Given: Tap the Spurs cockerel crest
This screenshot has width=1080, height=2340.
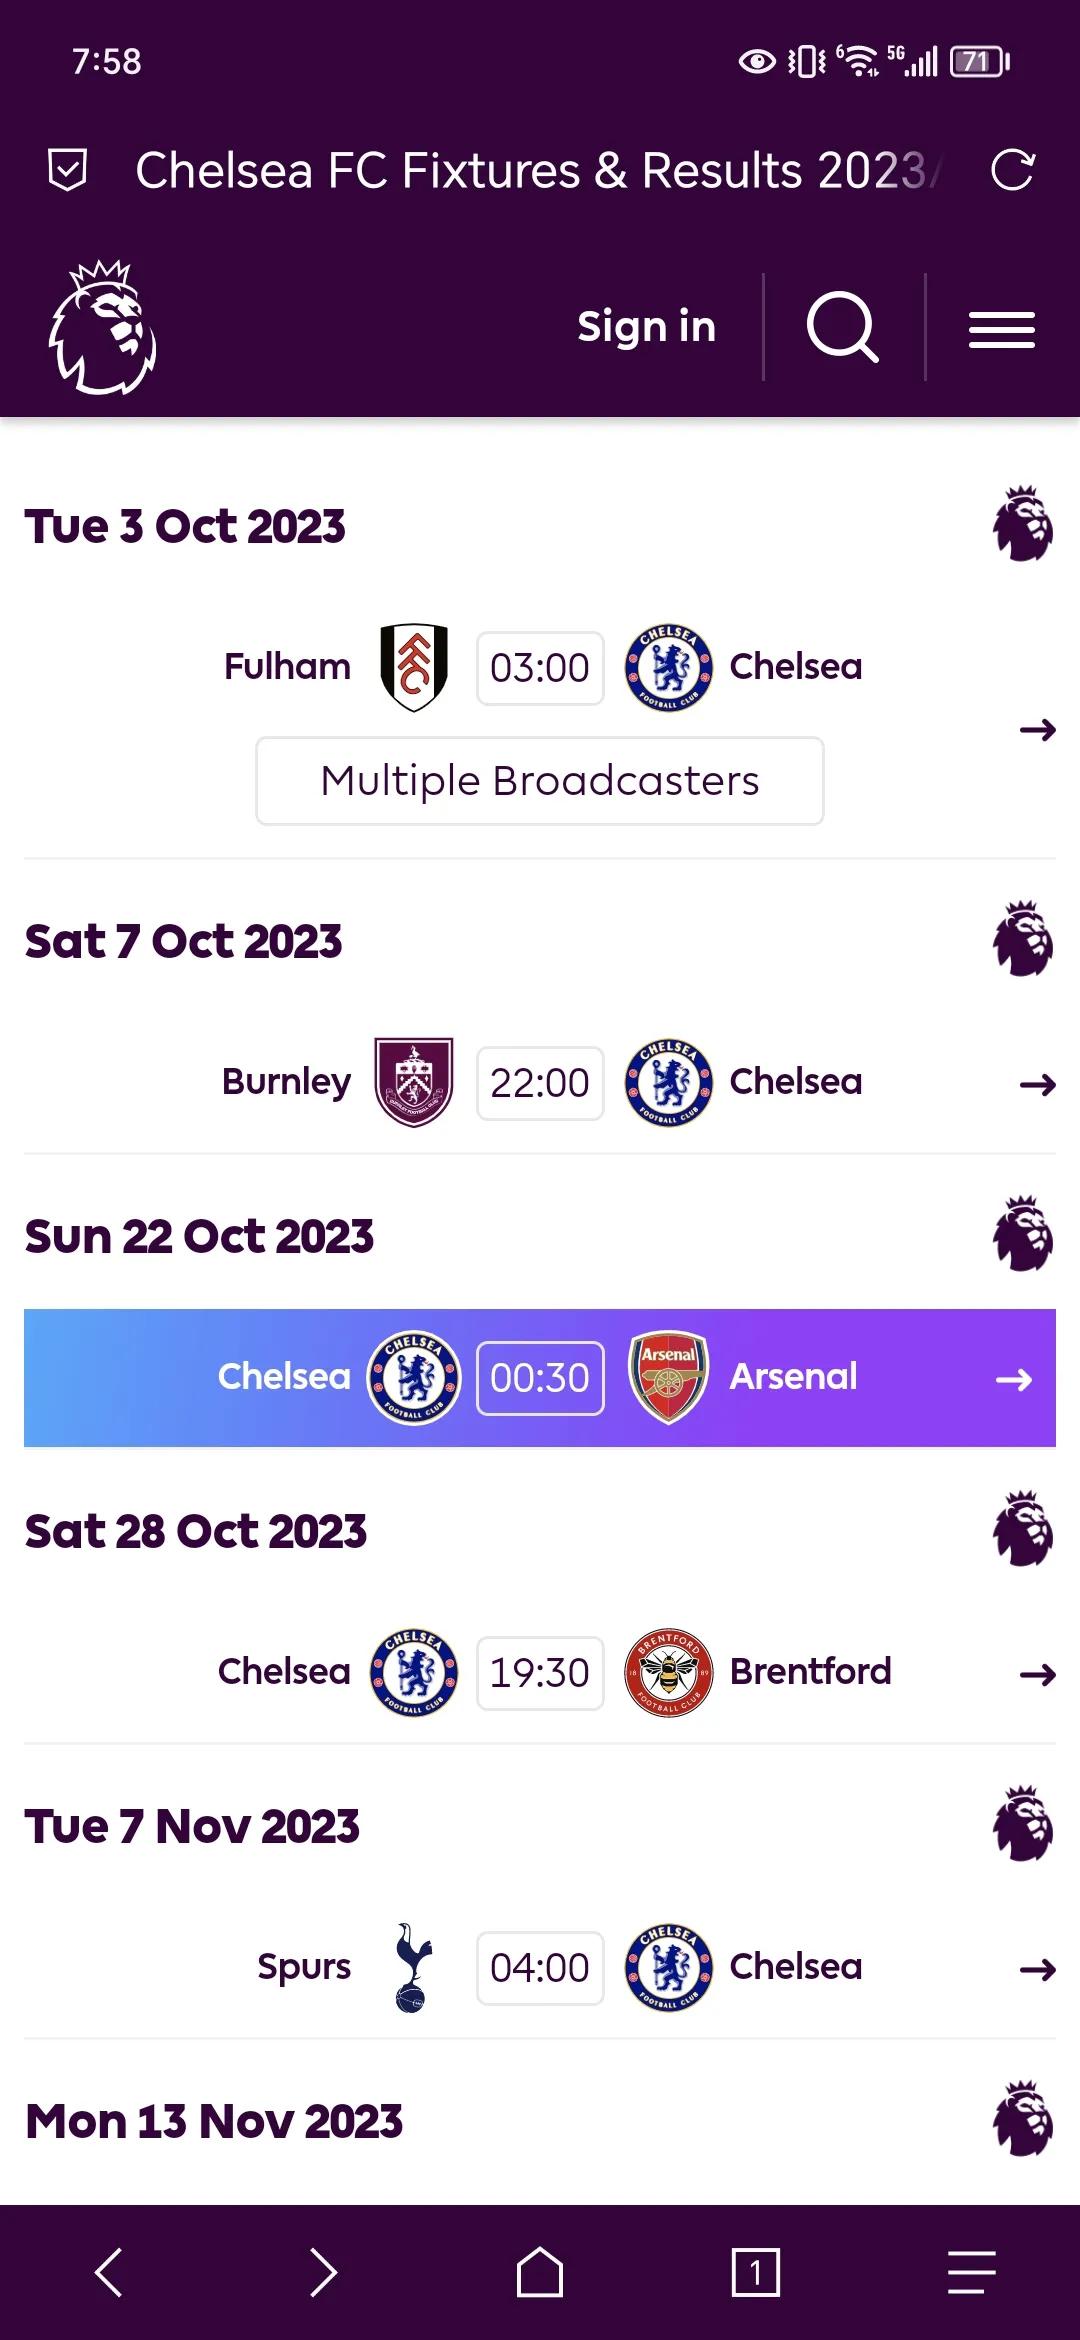Looking at the screenshot, I should (413, 1967).
